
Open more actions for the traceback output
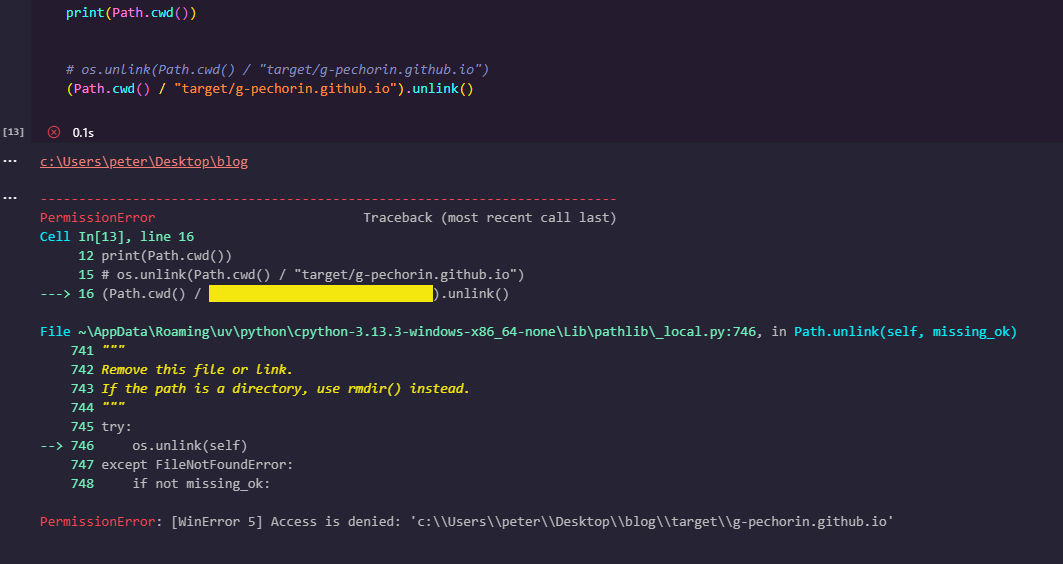(10, 197)
